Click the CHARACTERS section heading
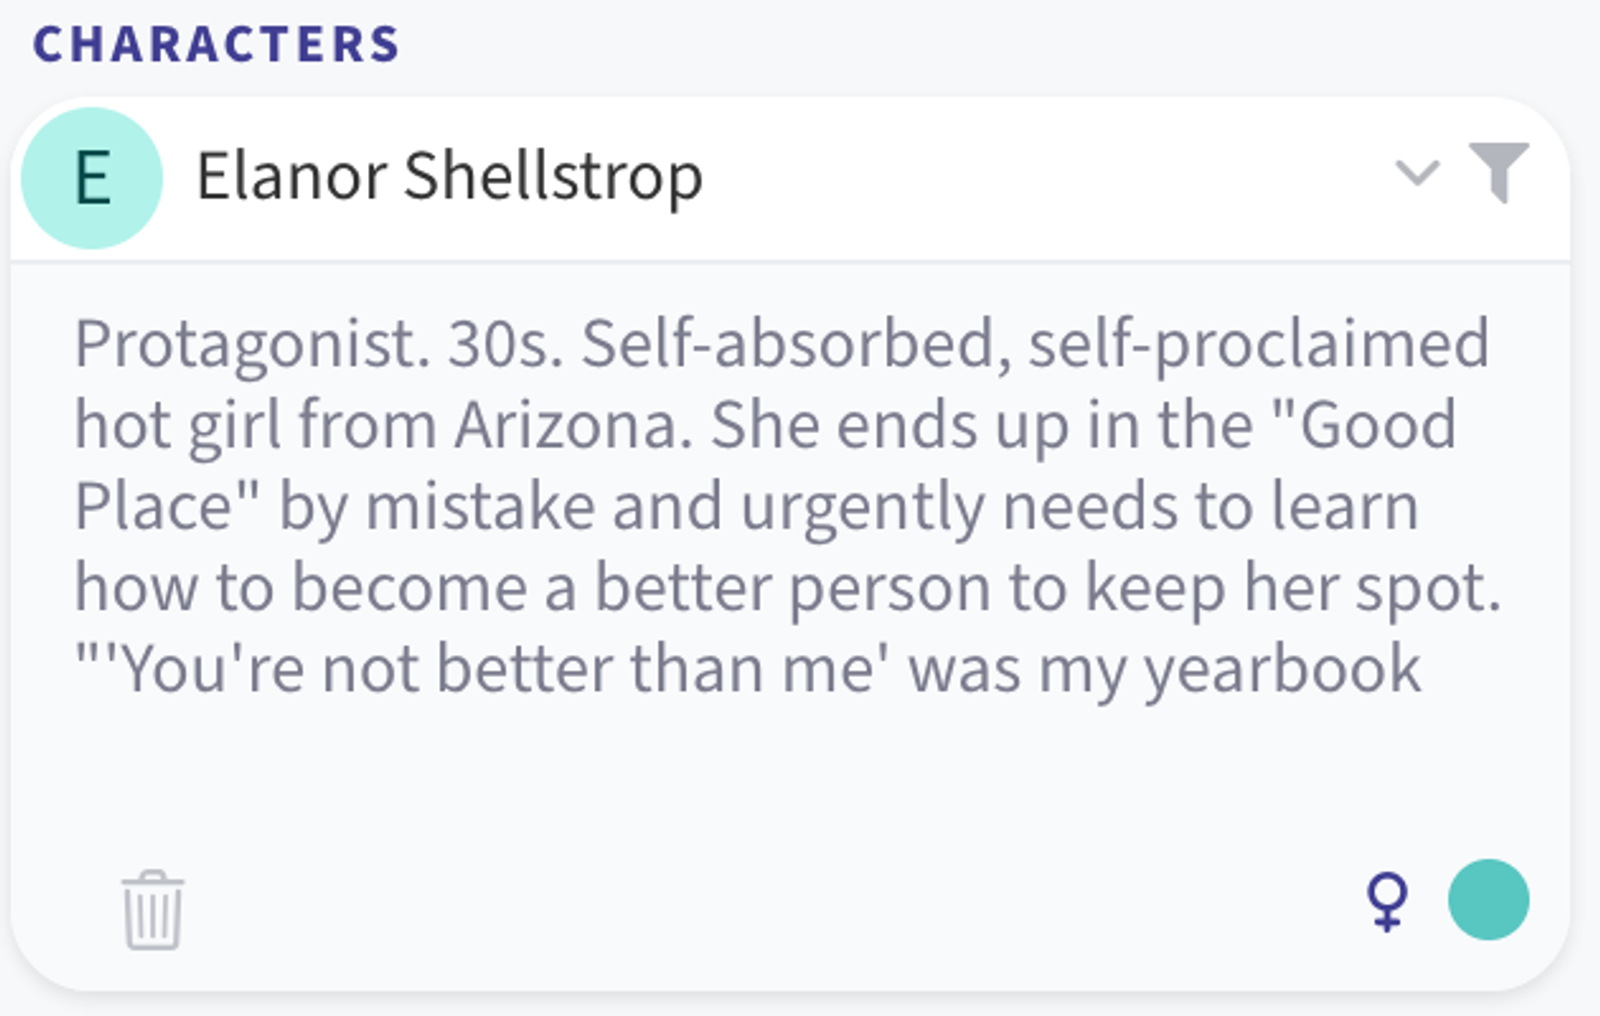The image size is (1600, 1016). [x=216, y=44]
